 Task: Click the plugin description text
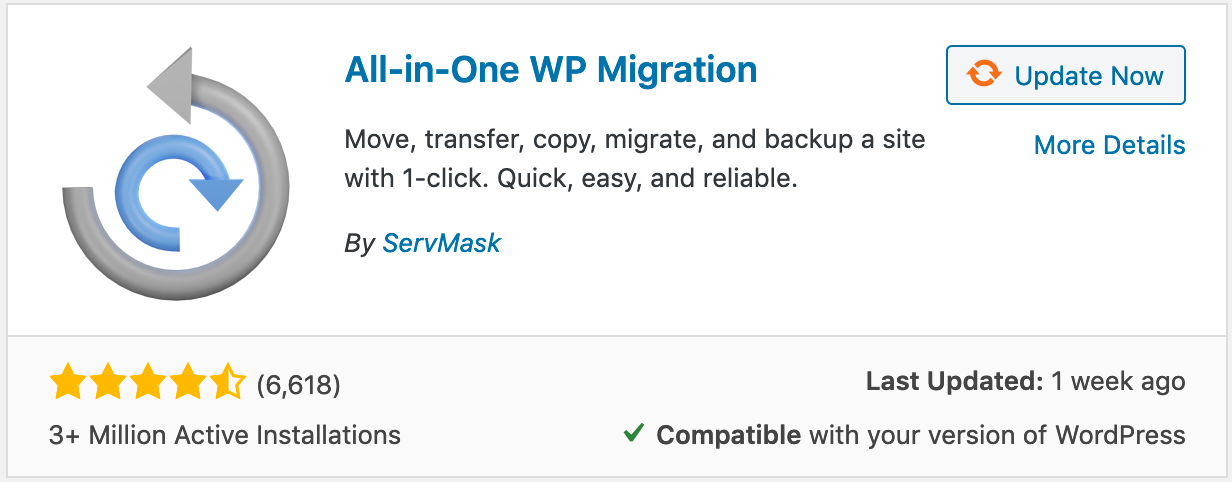tap(634, 160)
